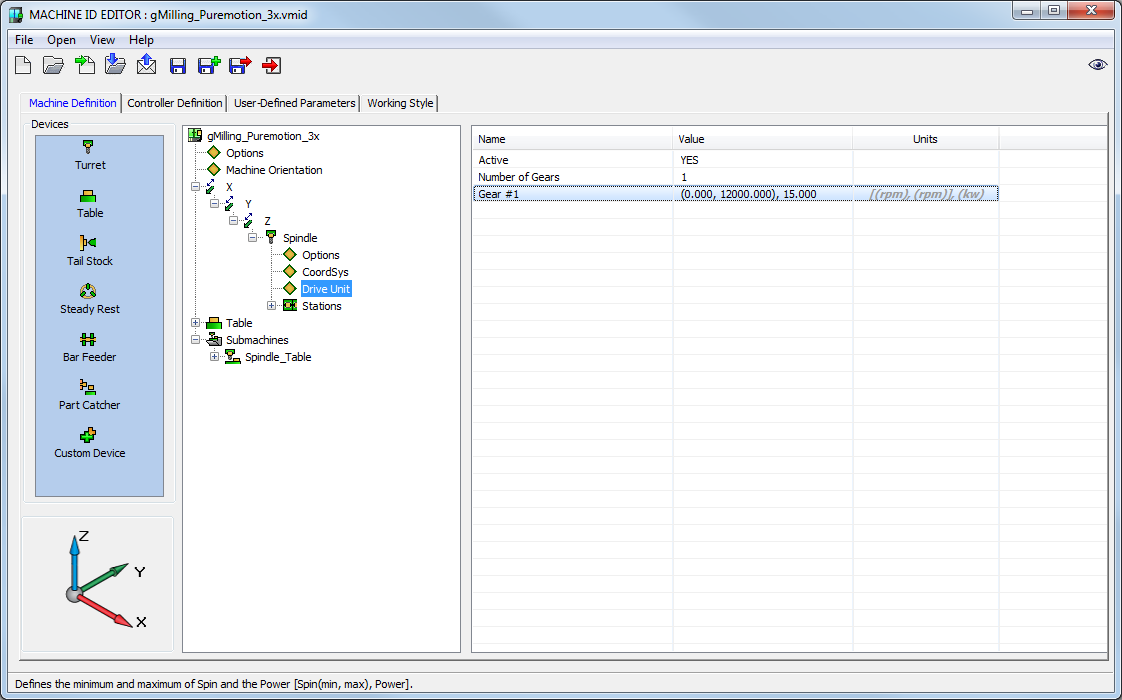The width and height of the screenshot is (1122, 700).
Task: Collapse the Z axis tree node
Action: click(233, 221)
